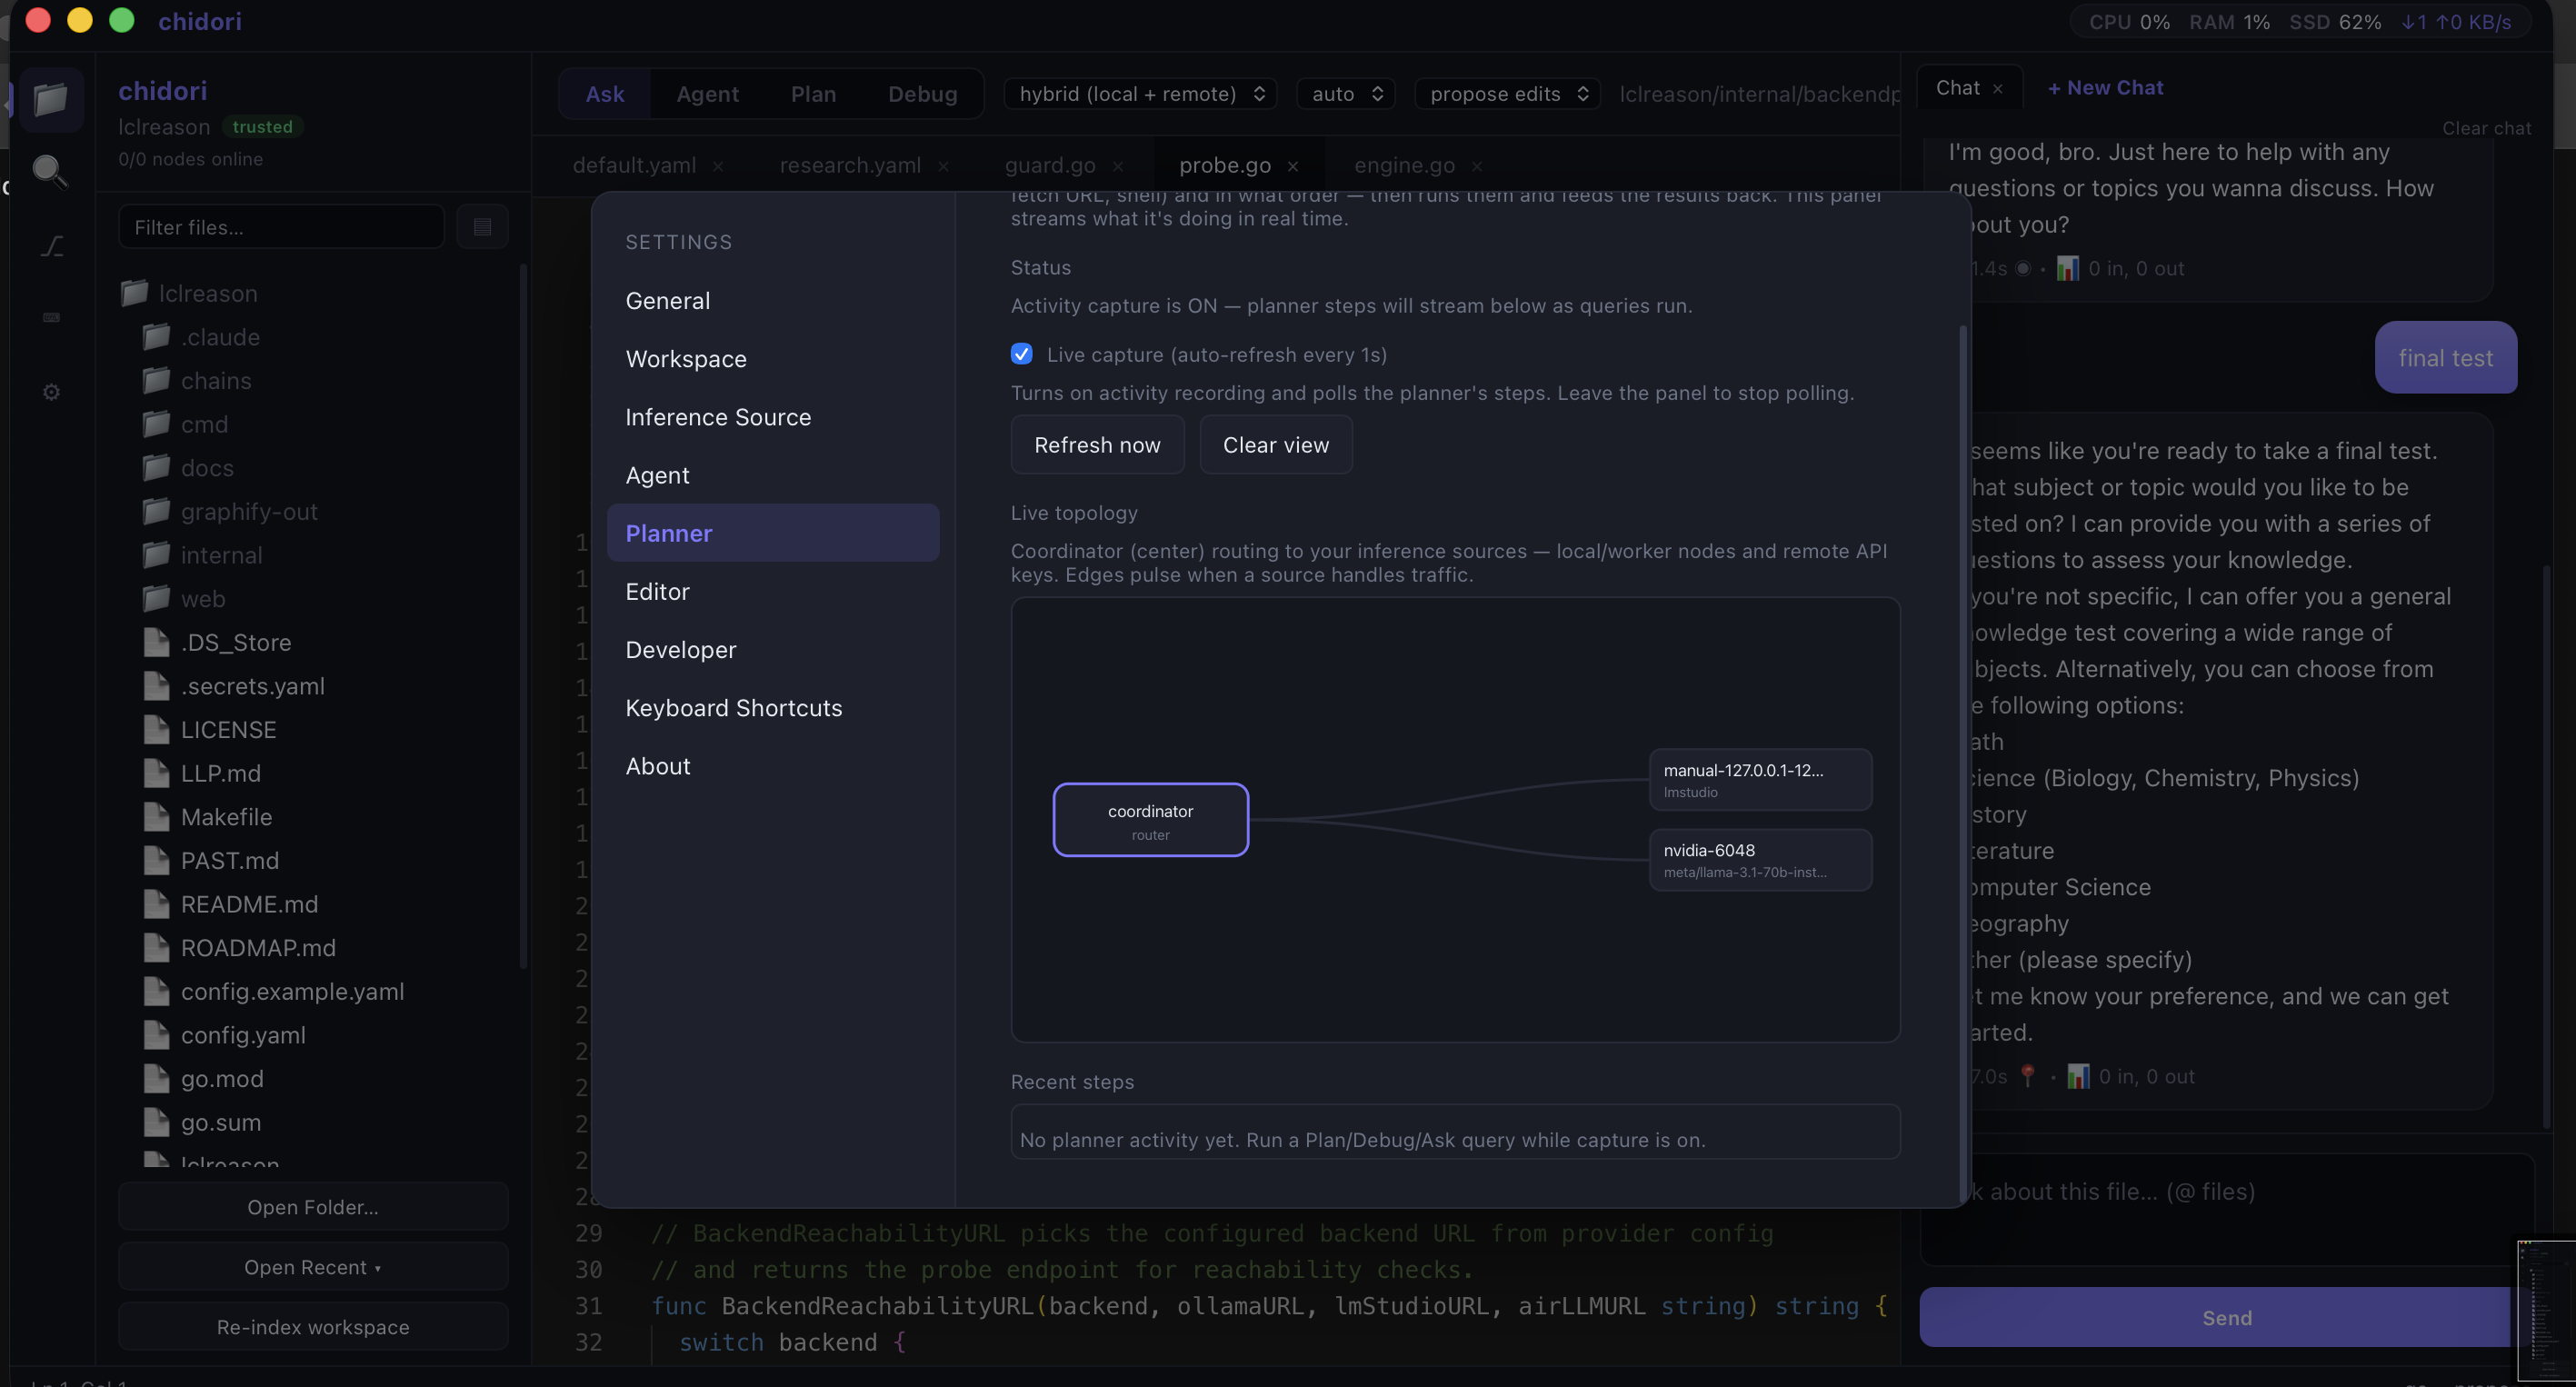Open Agent settings section

tap(773, 475)
